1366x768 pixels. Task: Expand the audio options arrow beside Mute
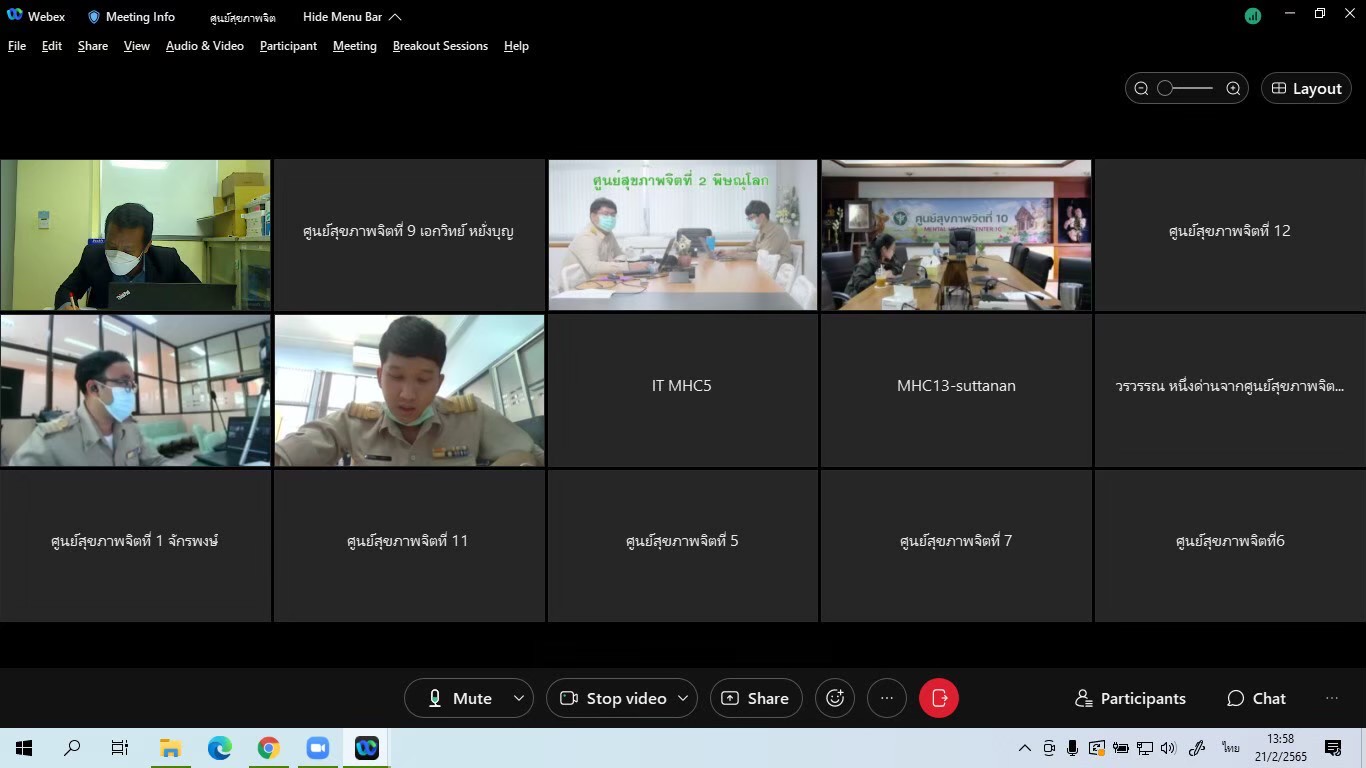point(518,698)
